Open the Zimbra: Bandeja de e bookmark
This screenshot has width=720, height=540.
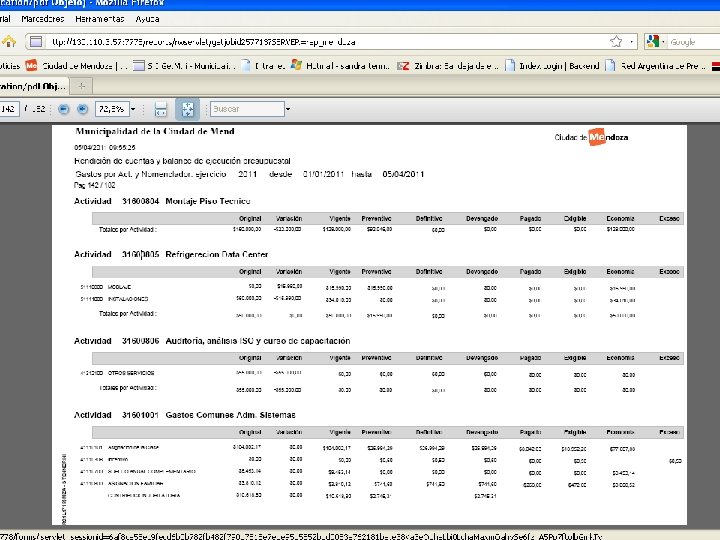click(447, 66)
